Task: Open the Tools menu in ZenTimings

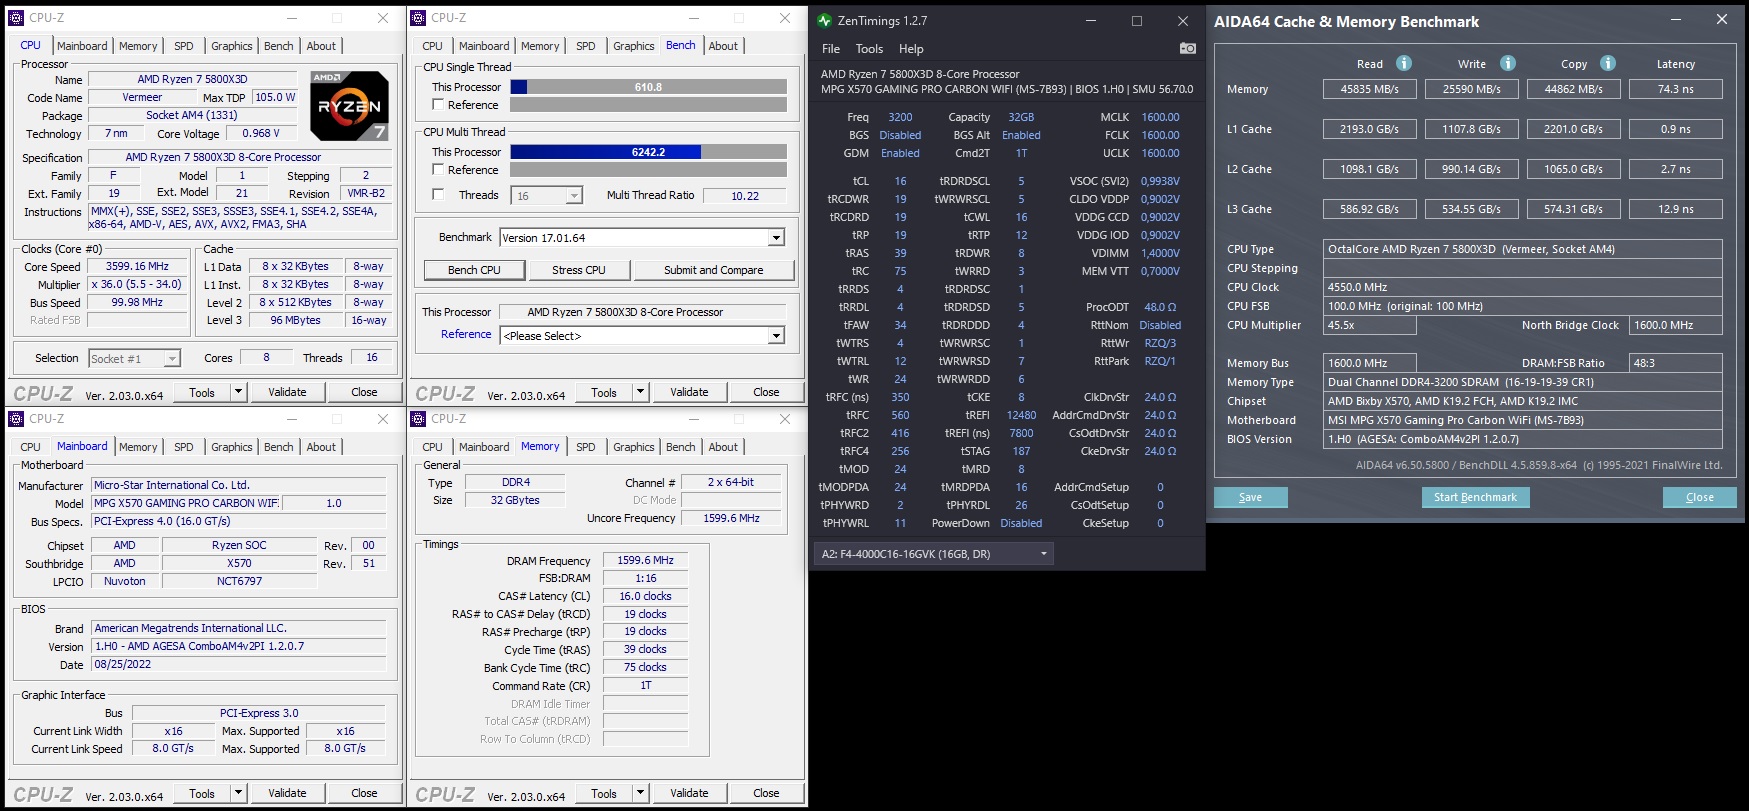Action: coord(869,49)
